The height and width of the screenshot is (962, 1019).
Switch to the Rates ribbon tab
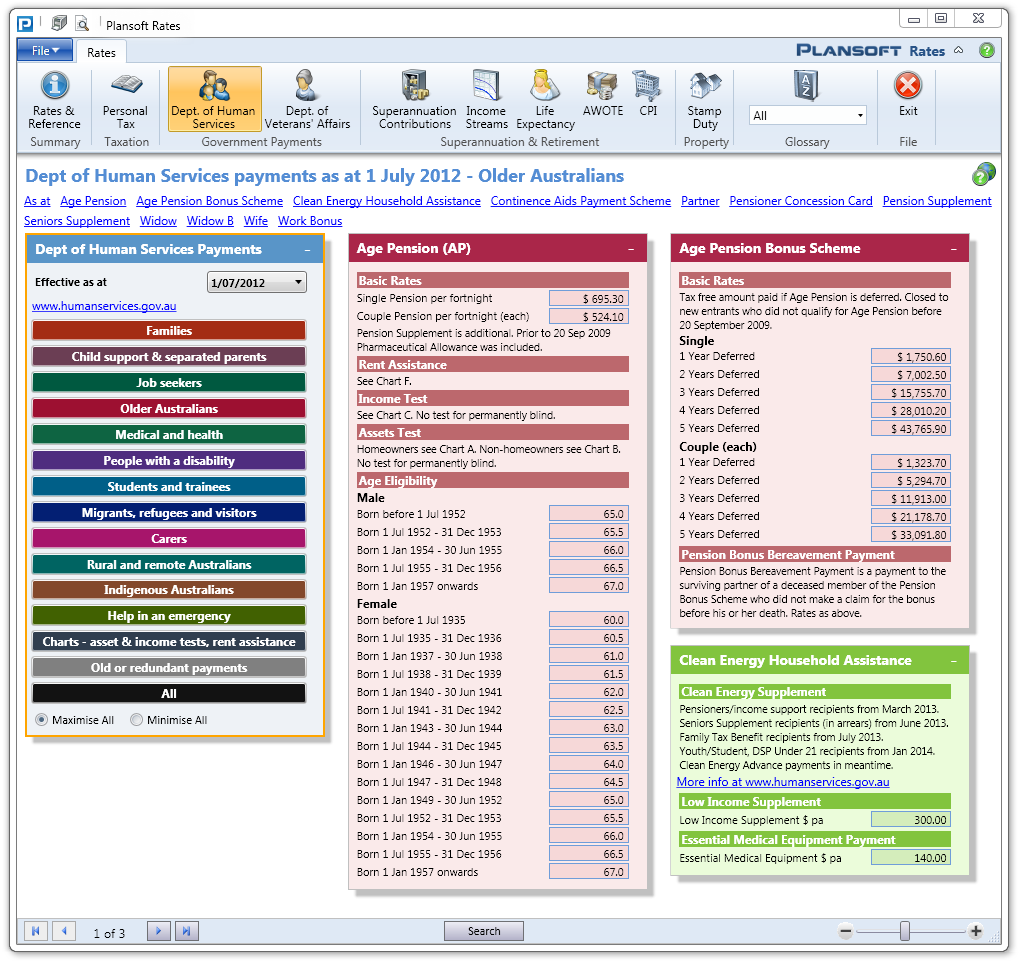(101, 52)
